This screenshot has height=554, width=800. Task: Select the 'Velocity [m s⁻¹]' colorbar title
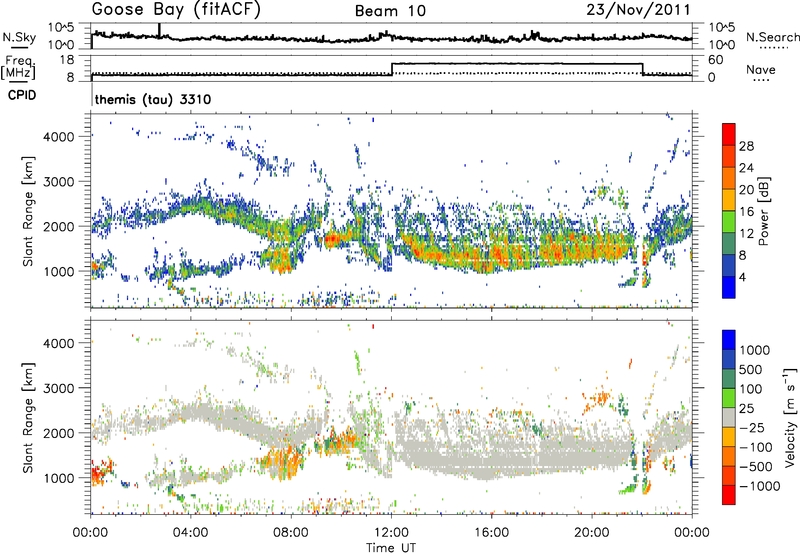pos(790,417)
